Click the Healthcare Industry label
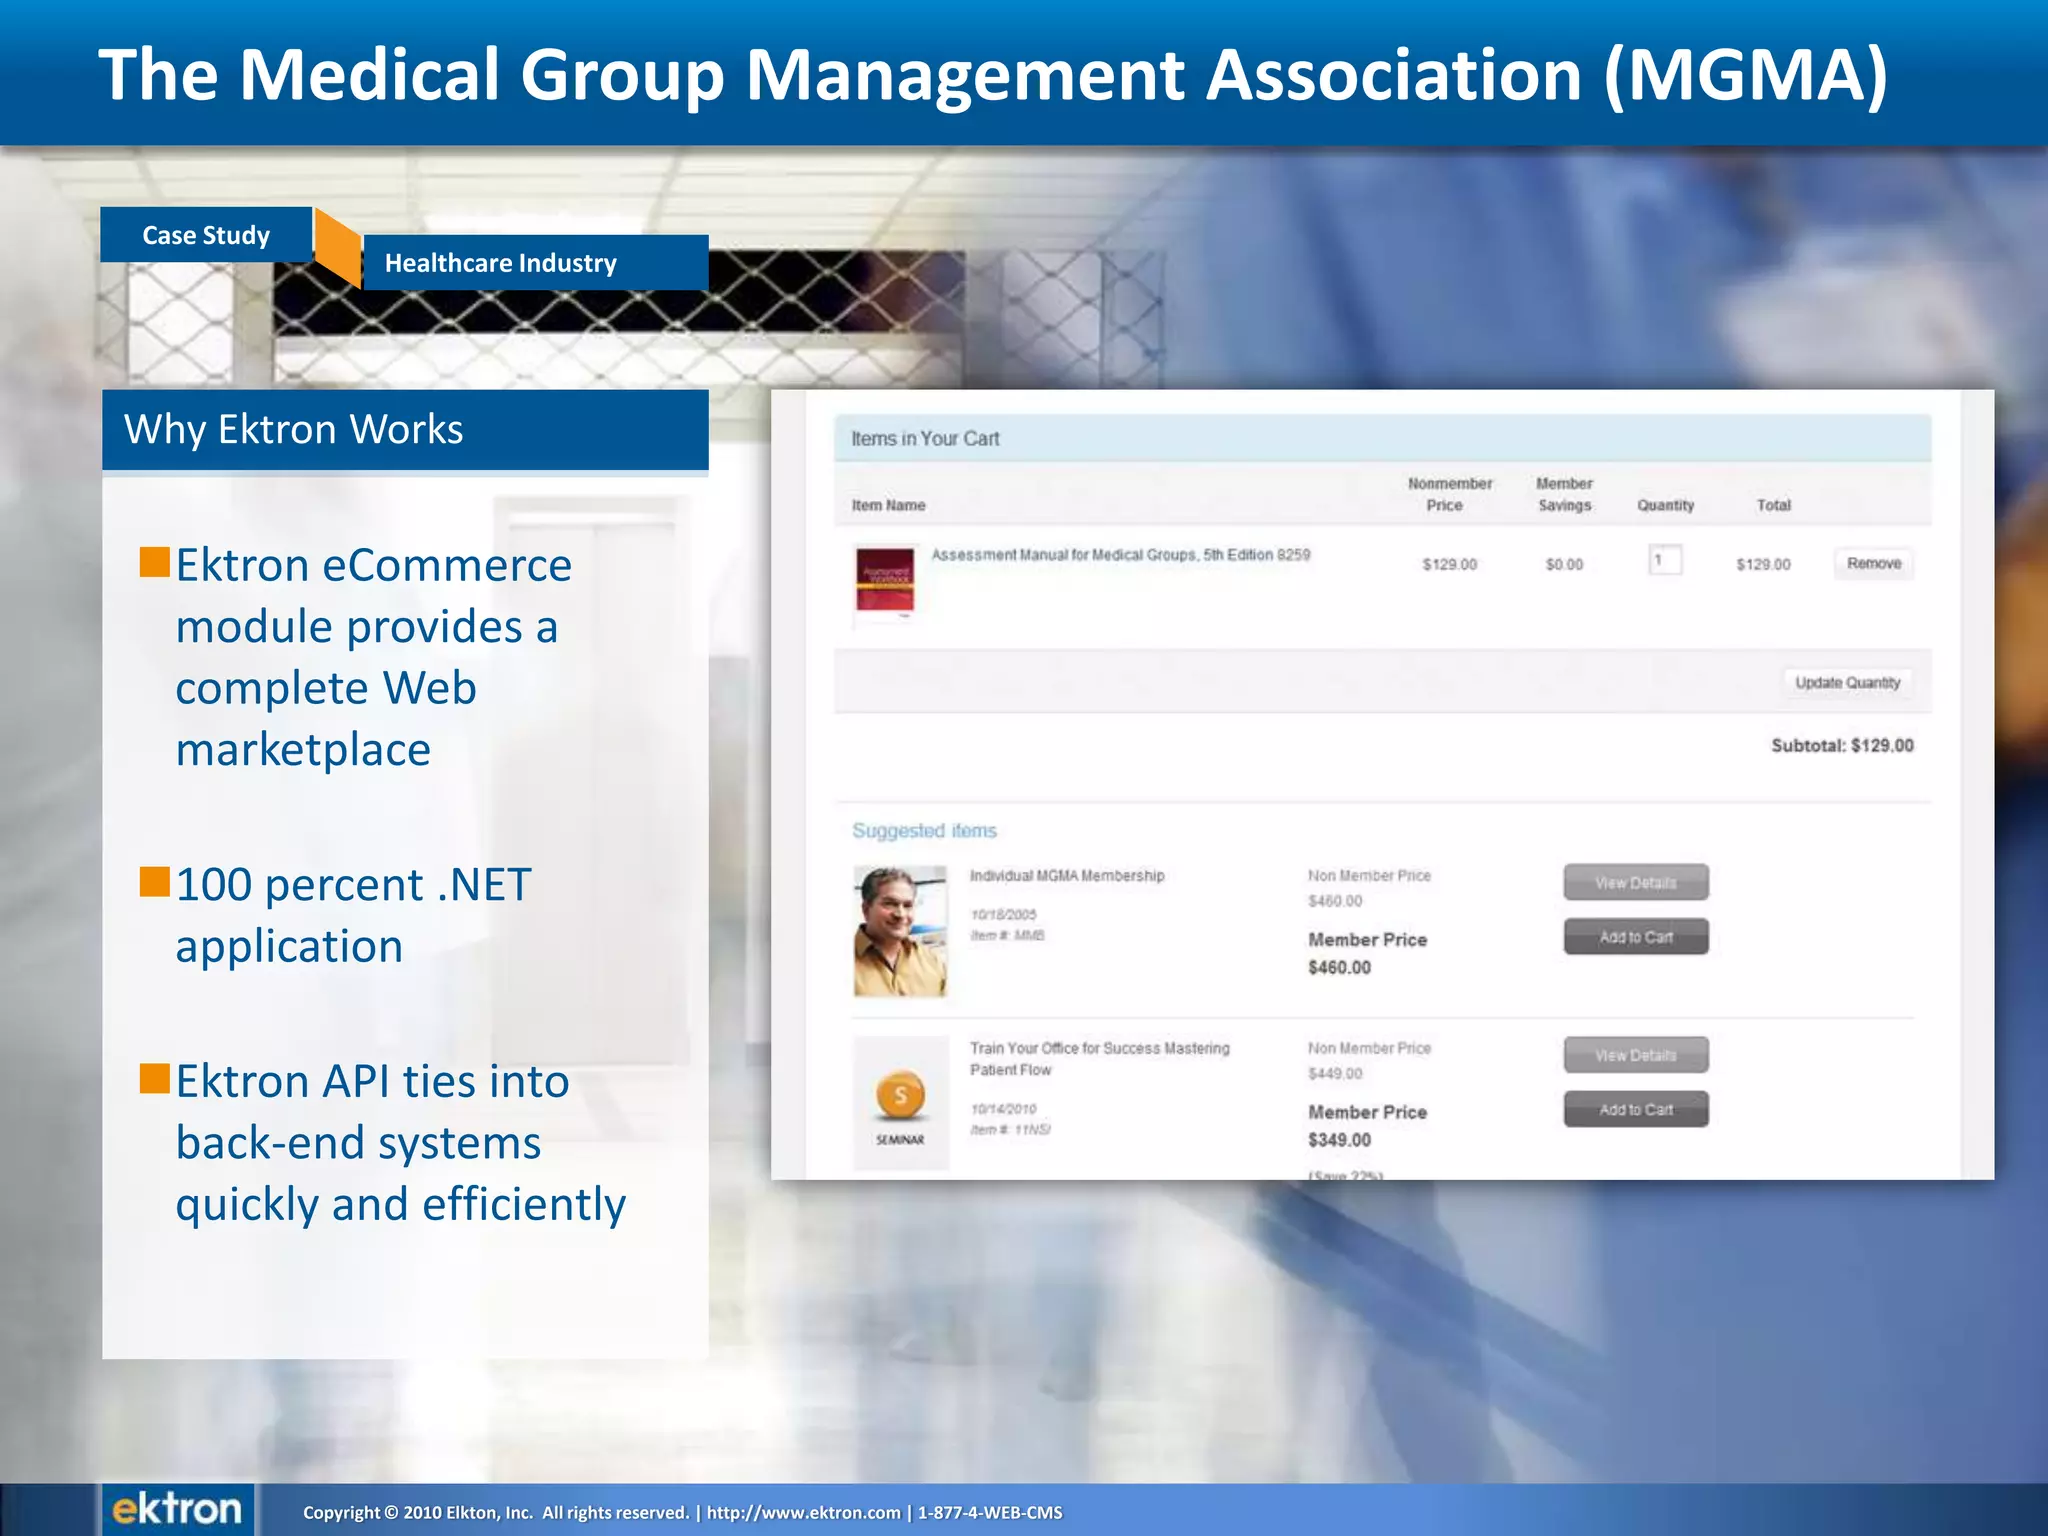2048x1536 pixels. 535,263
